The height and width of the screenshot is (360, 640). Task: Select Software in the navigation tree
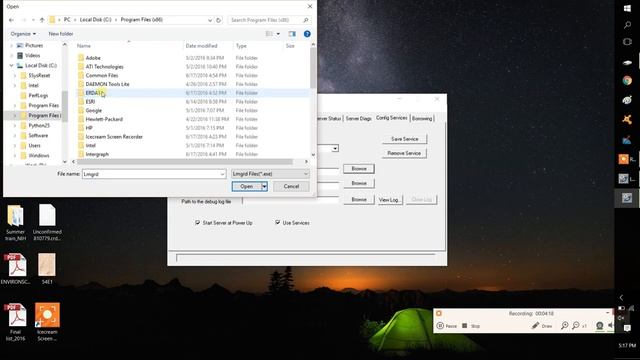click(x=38, y=136)
